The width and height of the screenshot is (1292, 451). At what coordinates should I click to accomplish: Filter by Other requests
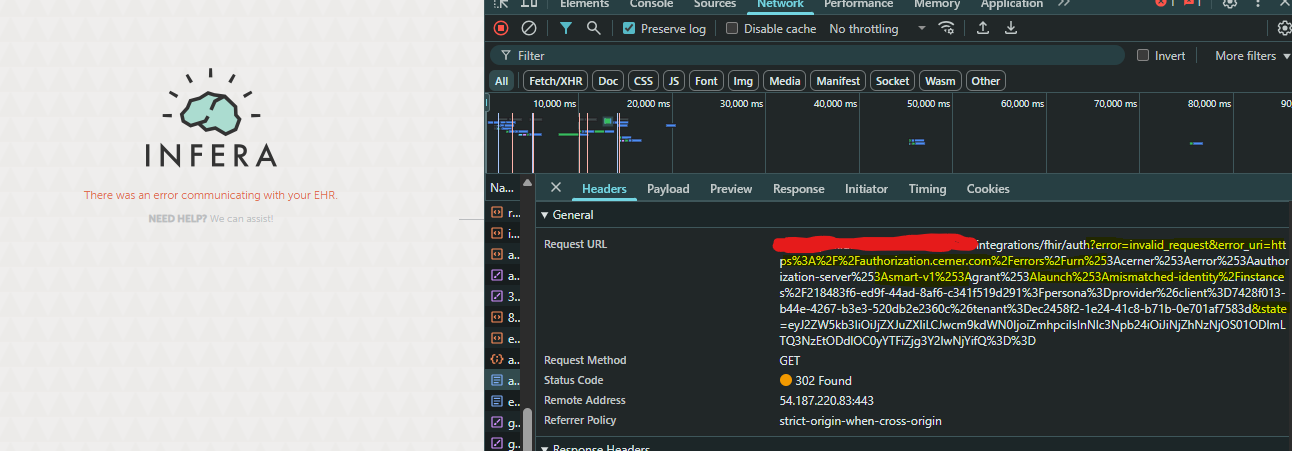click(x=986, y=81)
